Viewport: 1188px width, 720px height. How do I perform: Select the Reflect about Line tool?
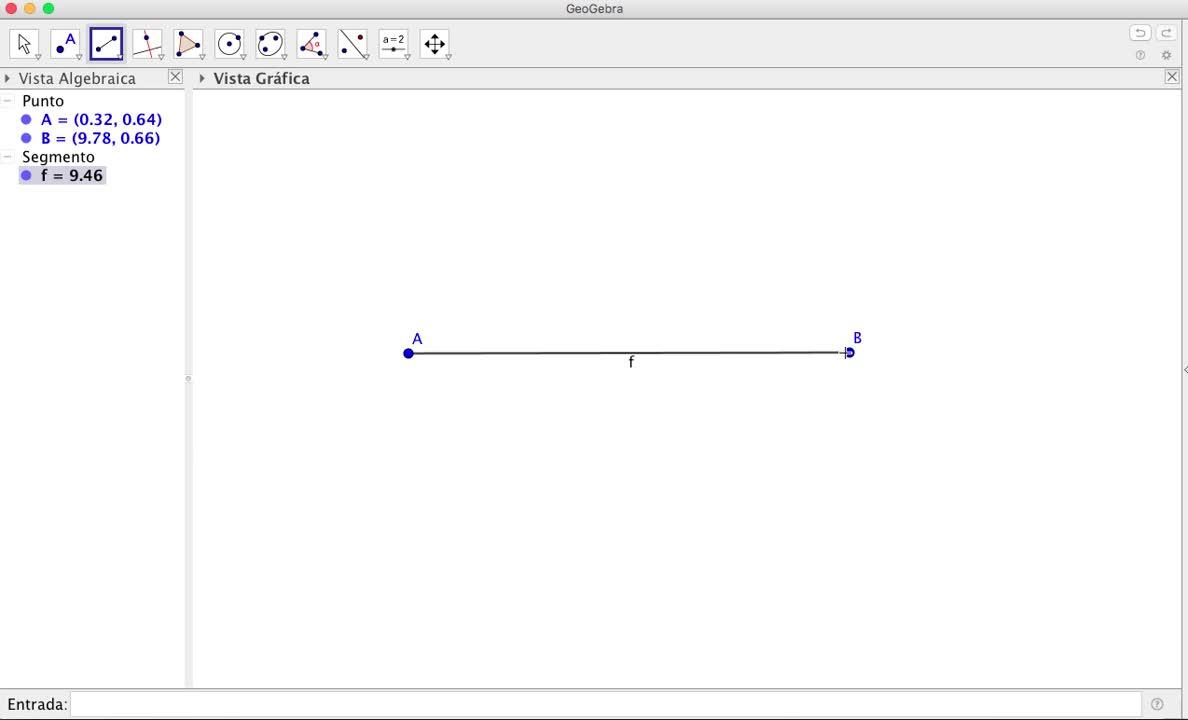(352, 44)
